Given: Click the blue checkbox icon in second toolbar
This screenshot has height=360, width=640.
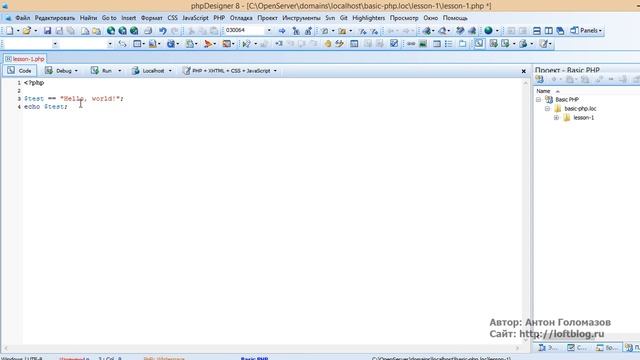Looking at the screenshot, I should click(x=394, y=44).
